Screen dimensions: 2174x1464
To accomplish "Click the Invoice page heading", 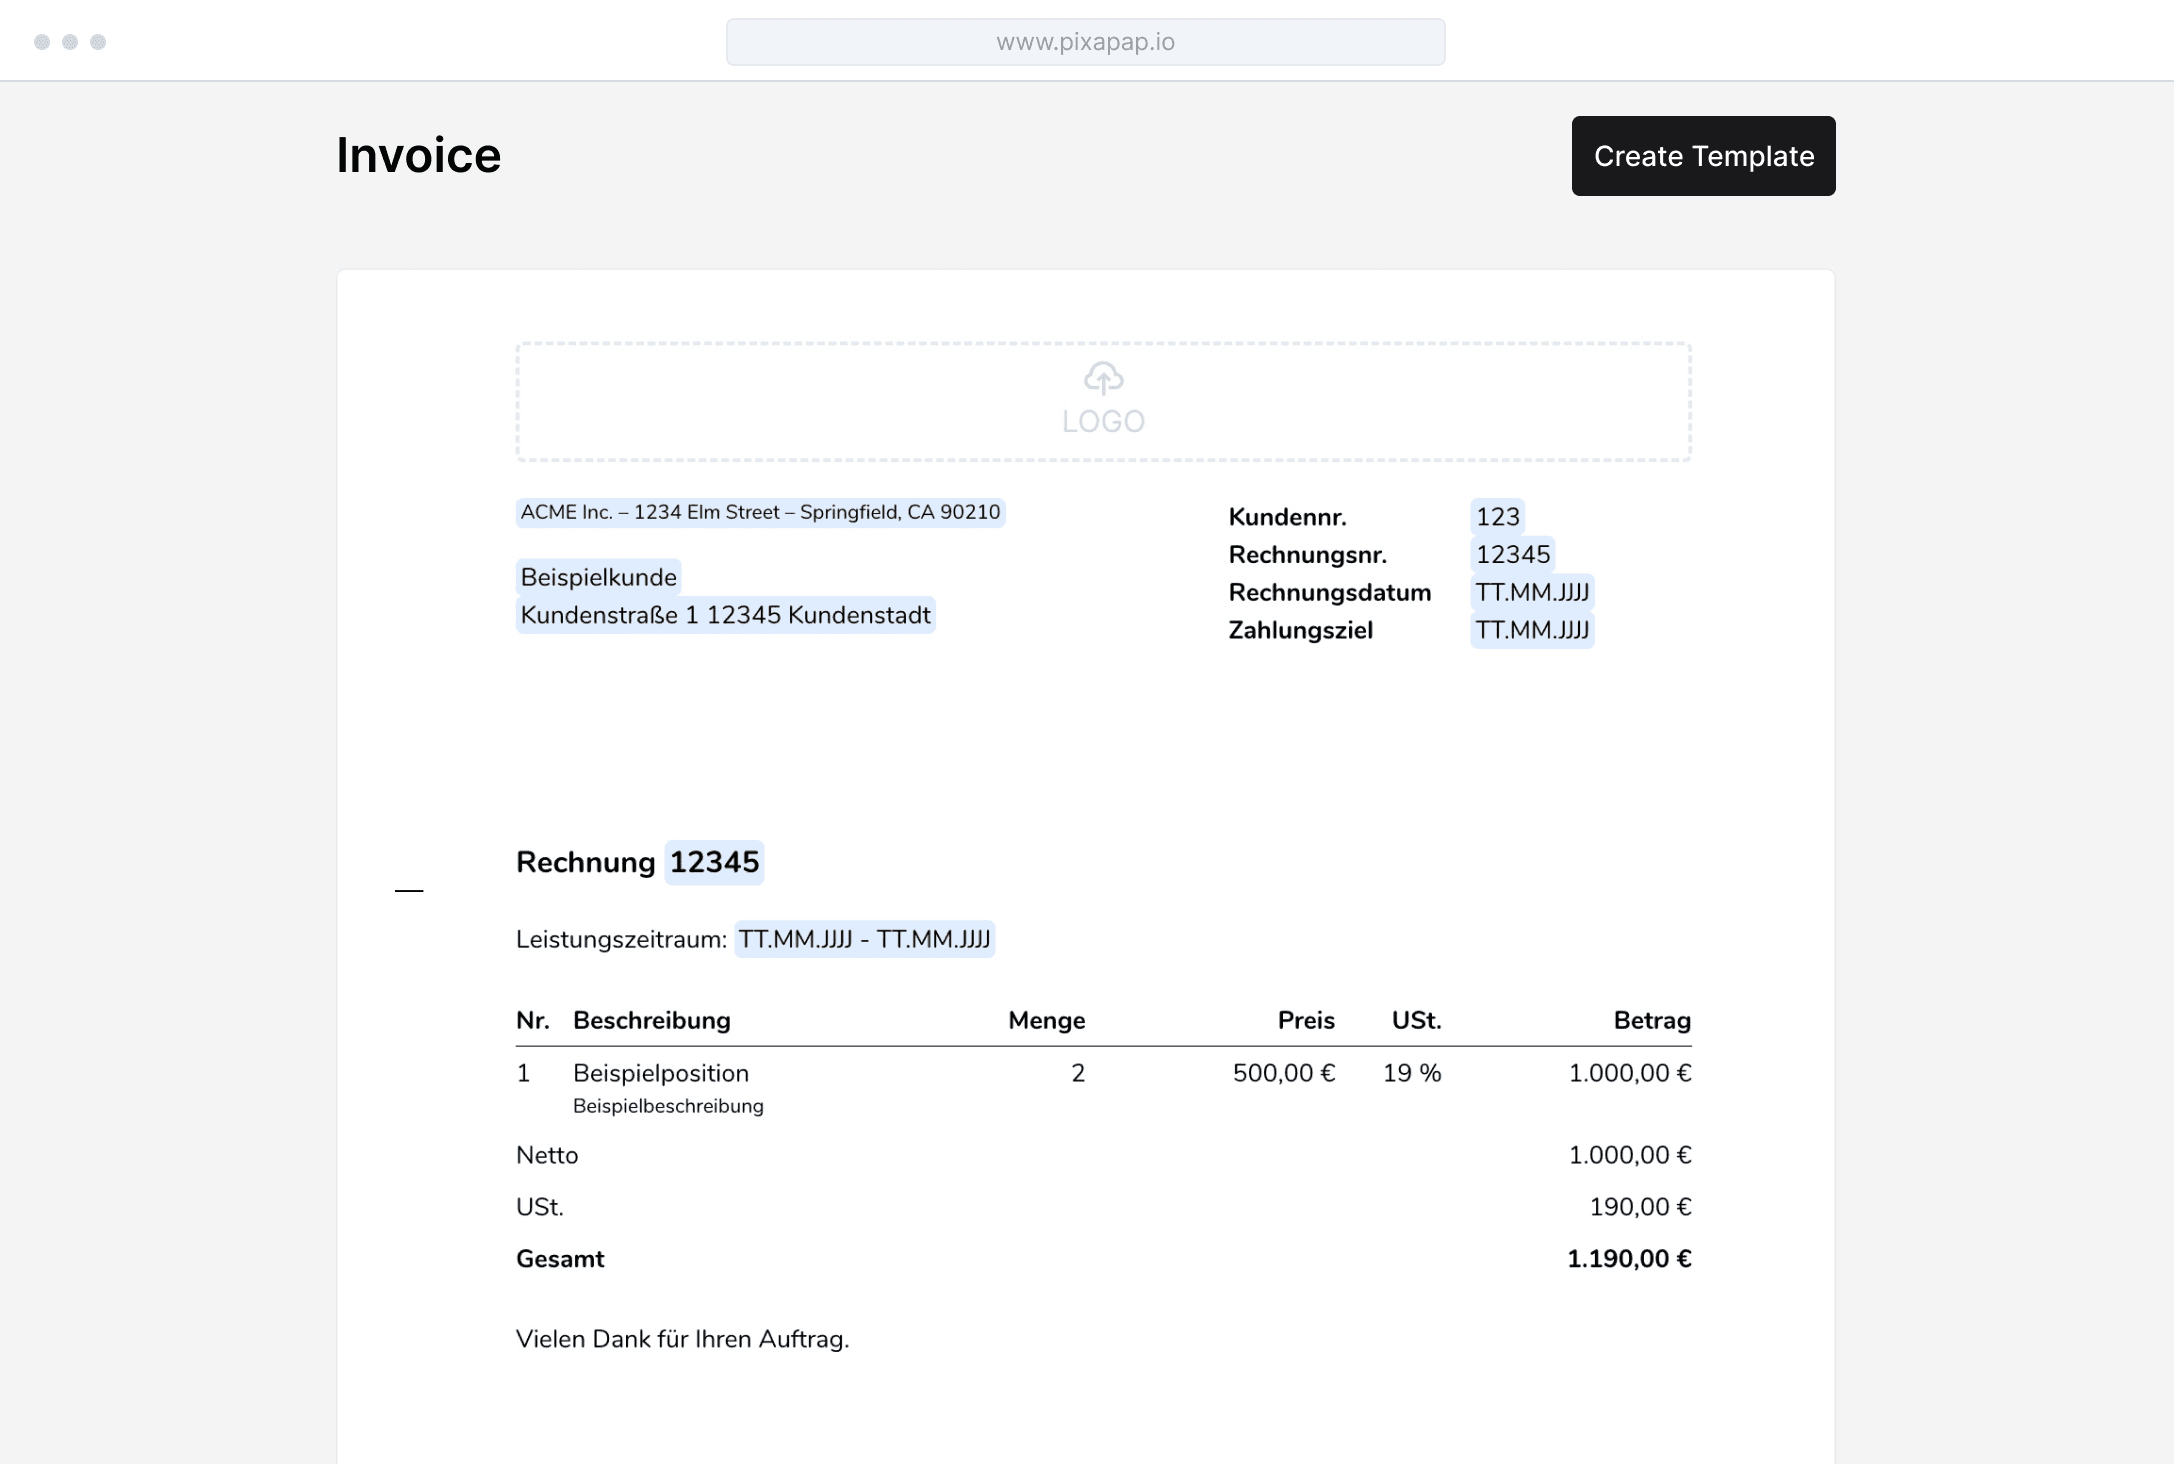I will pos(418,156).
